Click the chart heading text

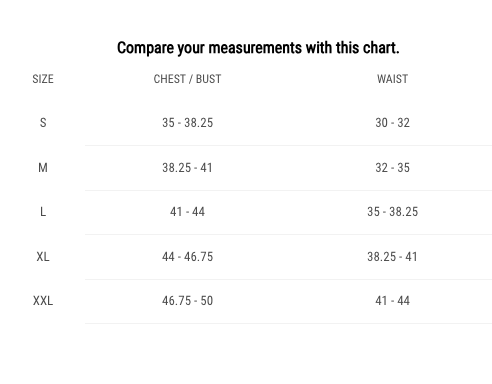(x=258, y=48)
